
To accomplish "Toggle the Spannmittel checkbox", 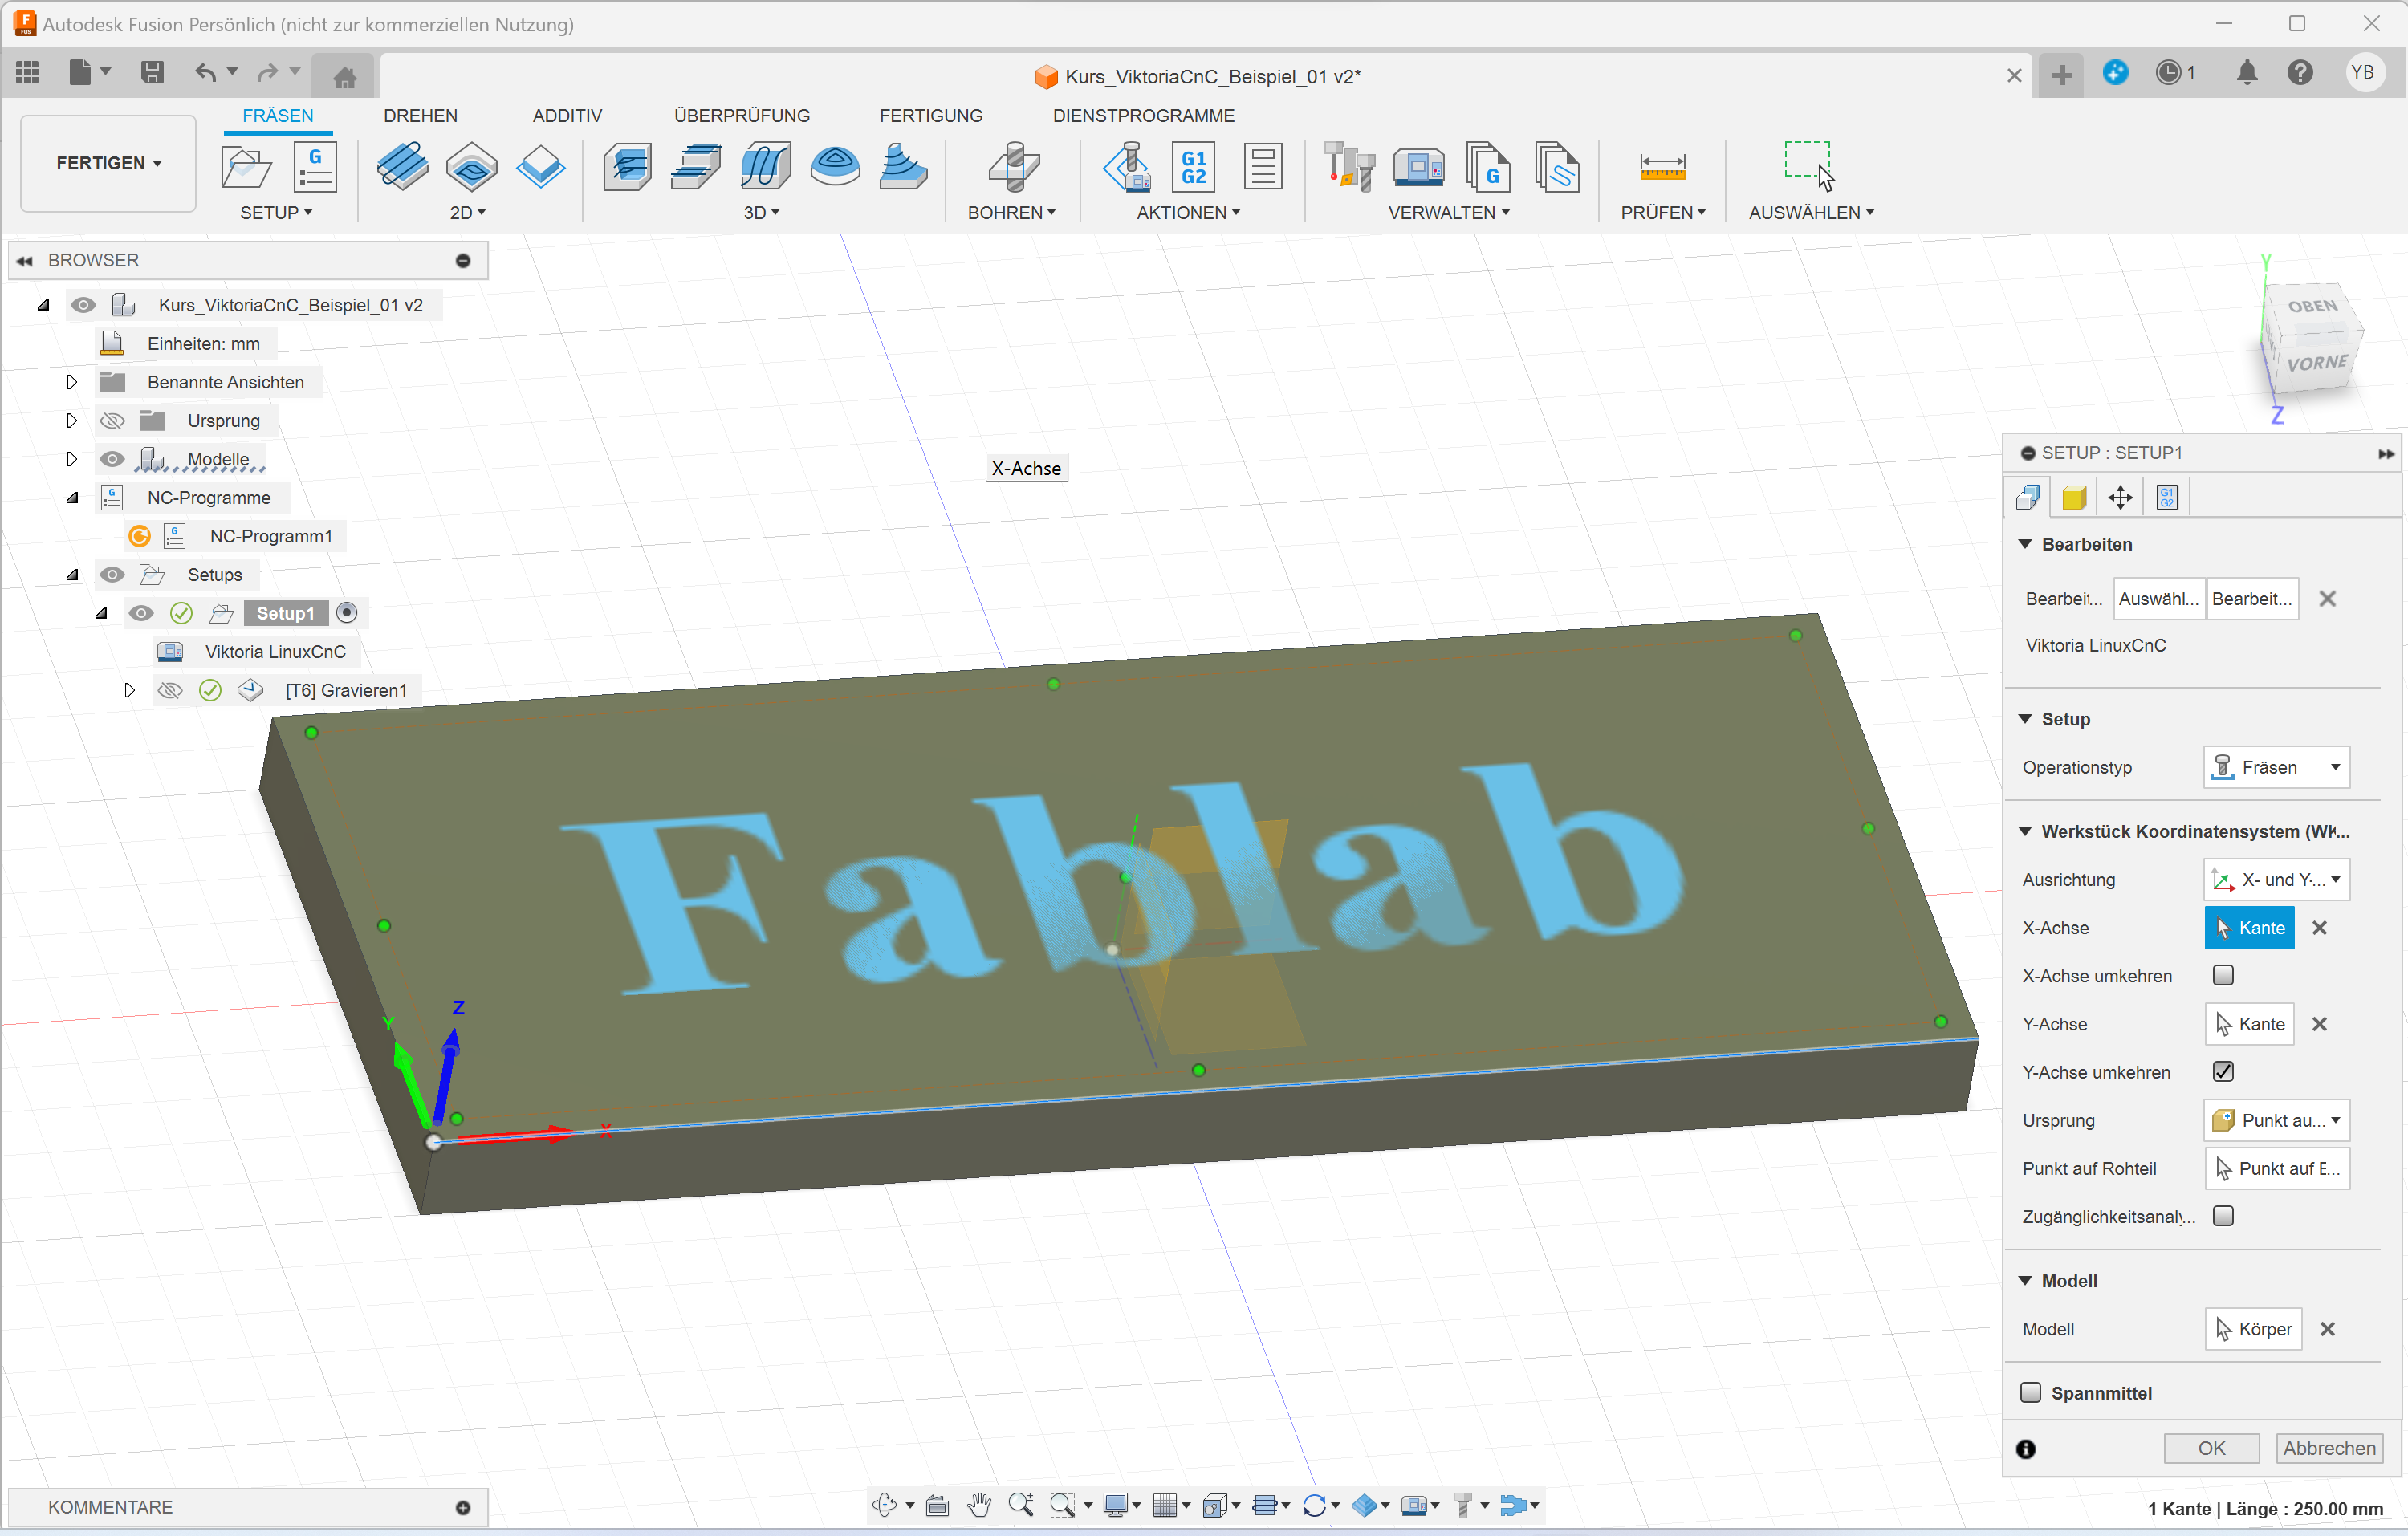I will tap(2031, 1392).
